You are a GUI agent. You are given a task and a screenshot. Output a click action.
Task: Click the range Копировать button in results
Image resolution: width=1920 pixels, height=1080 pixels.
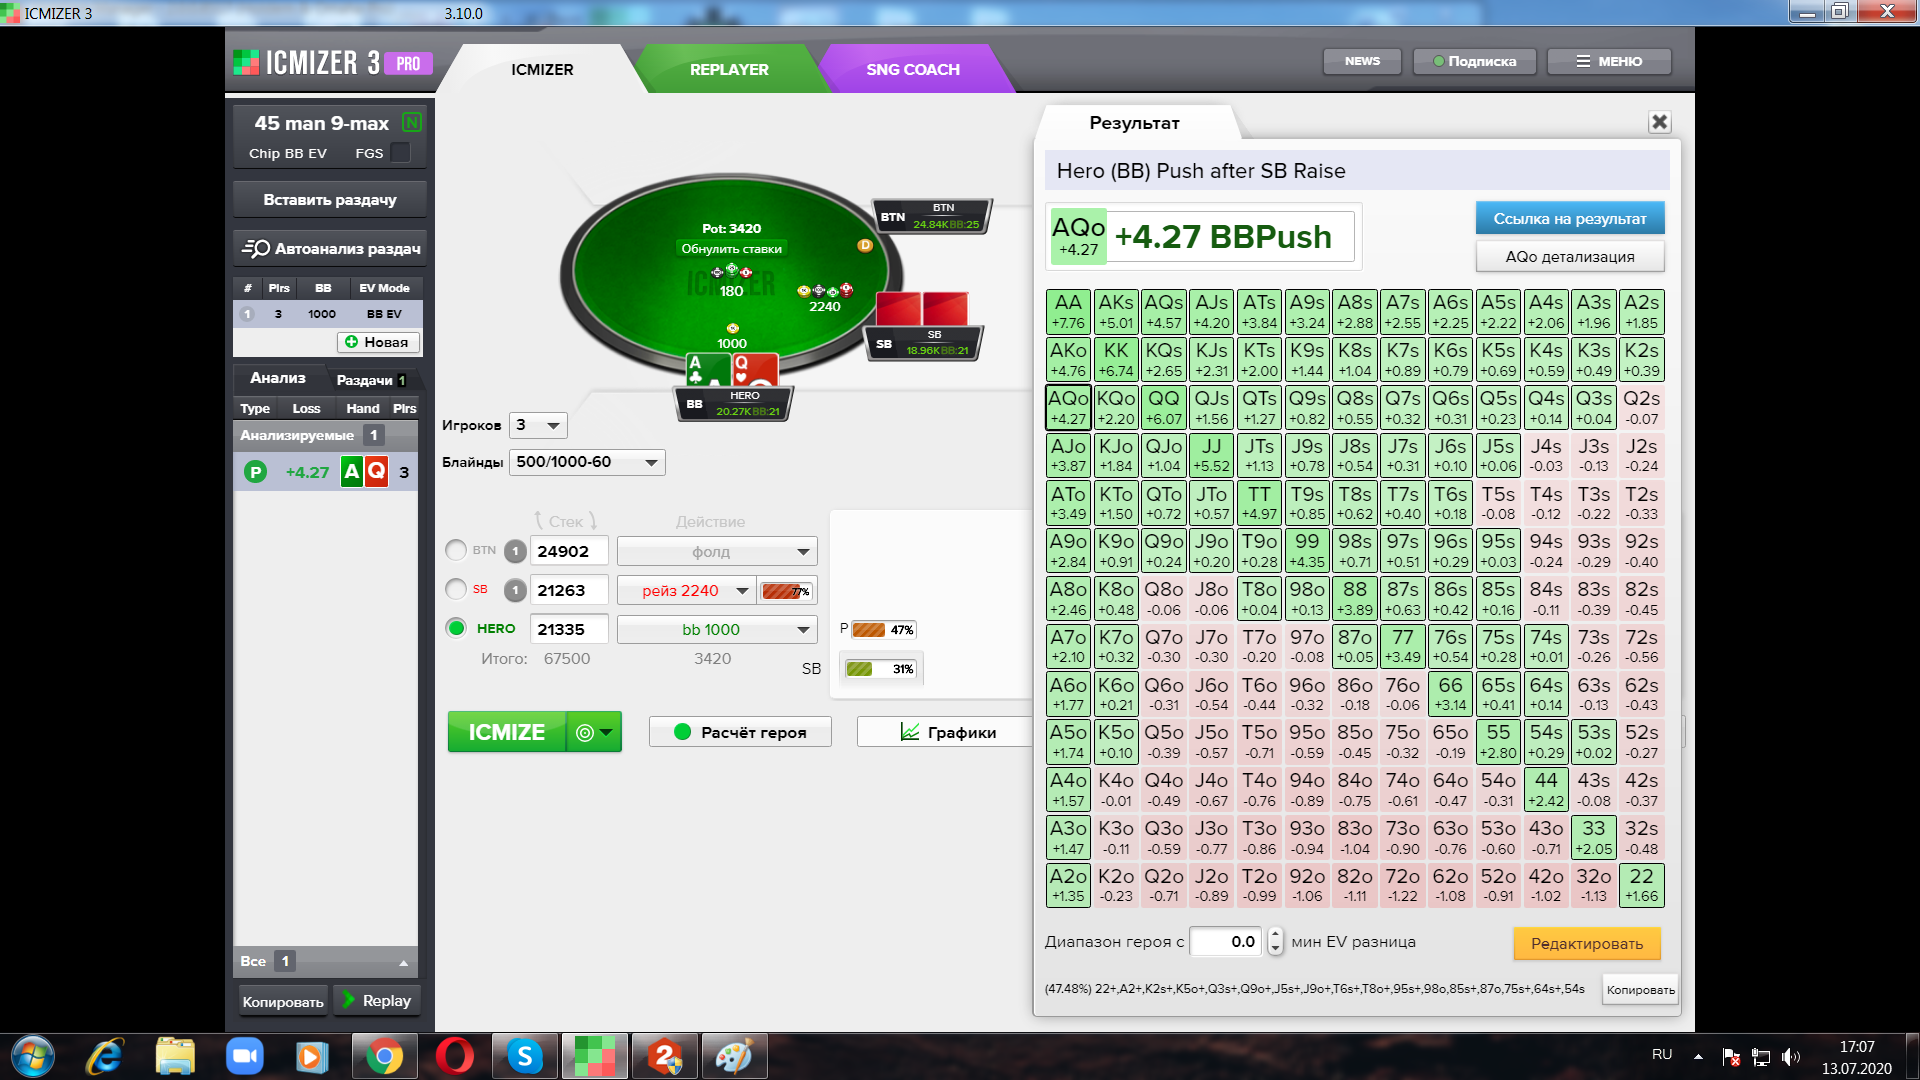(1640, 990)
